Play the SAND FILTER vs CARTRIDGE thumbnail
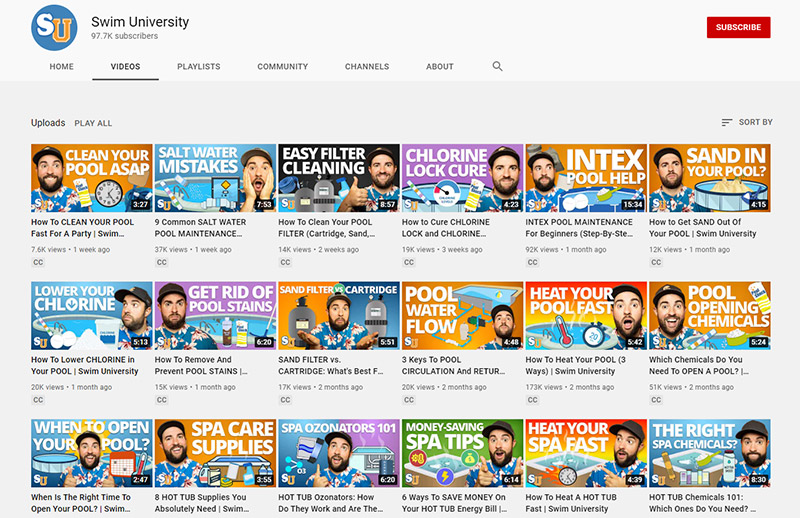The height and width of the screenshot is (518, 800). tap(339, 316)
